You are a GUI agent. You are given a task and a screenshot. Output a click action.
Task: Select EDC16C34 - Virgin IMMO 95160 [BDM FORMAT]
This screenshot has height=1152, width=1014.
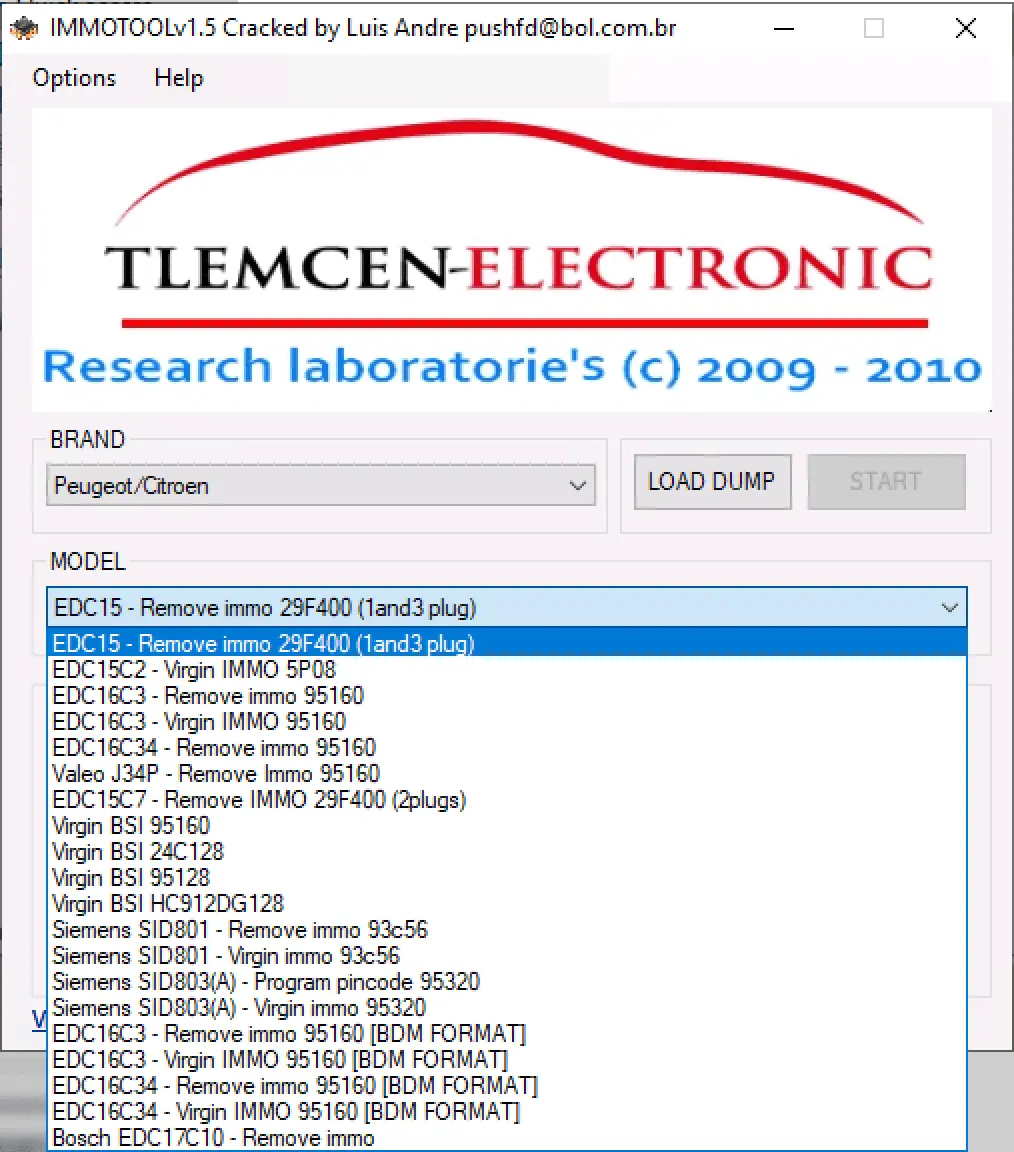(506, 1112)
